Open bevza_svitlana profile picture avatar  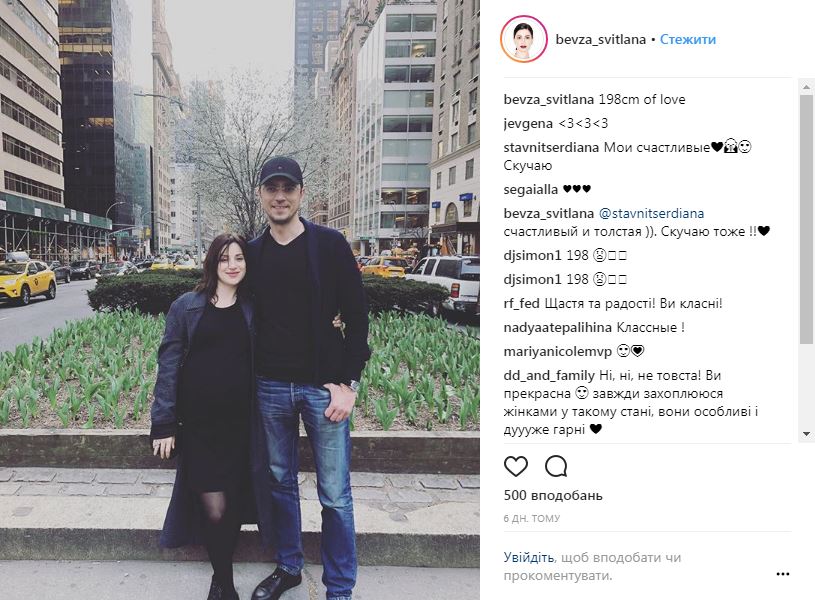(523, 40)
